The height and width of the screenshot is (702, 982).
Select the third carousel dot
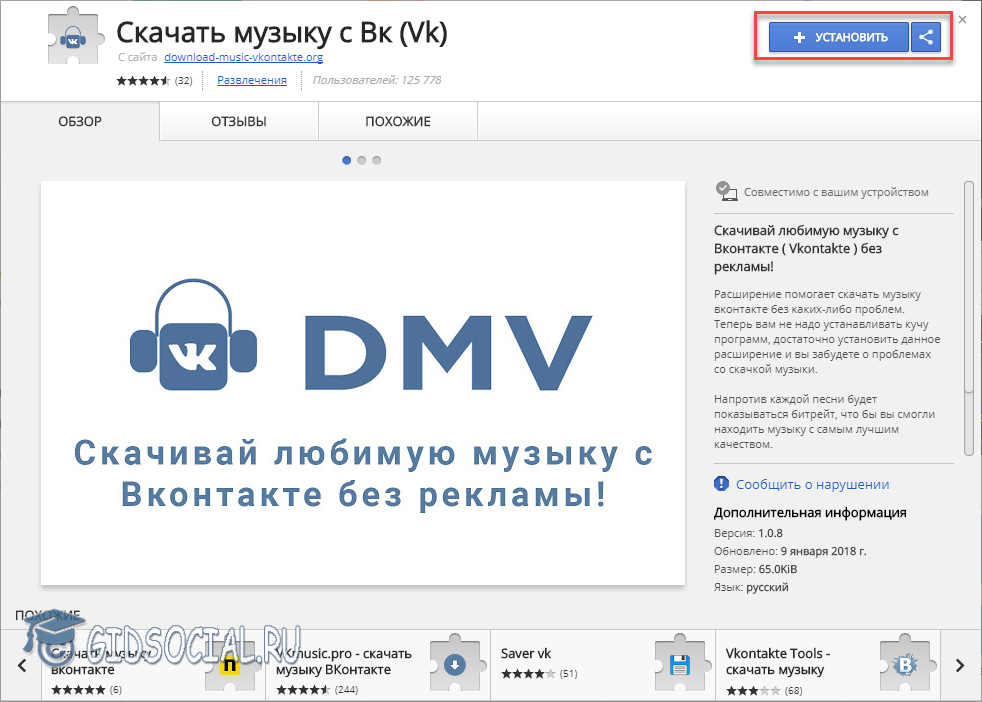377,160
